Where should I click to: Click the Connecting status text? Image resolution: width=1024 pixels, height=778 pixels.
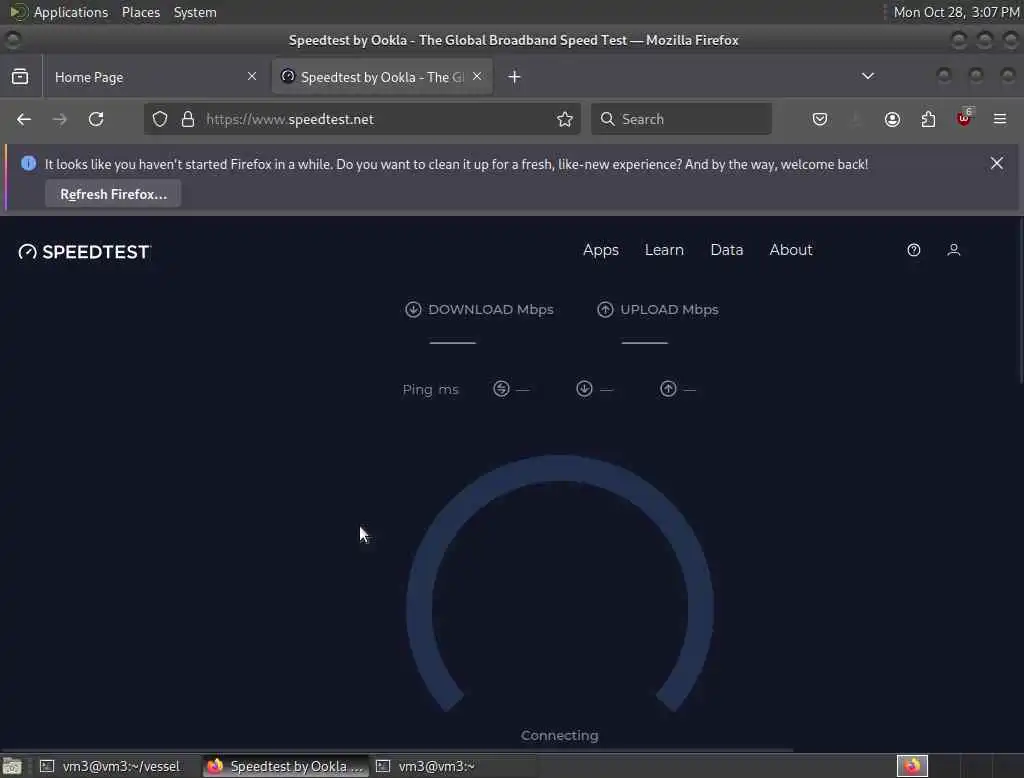pyautogui.click(x=560, y=736)
